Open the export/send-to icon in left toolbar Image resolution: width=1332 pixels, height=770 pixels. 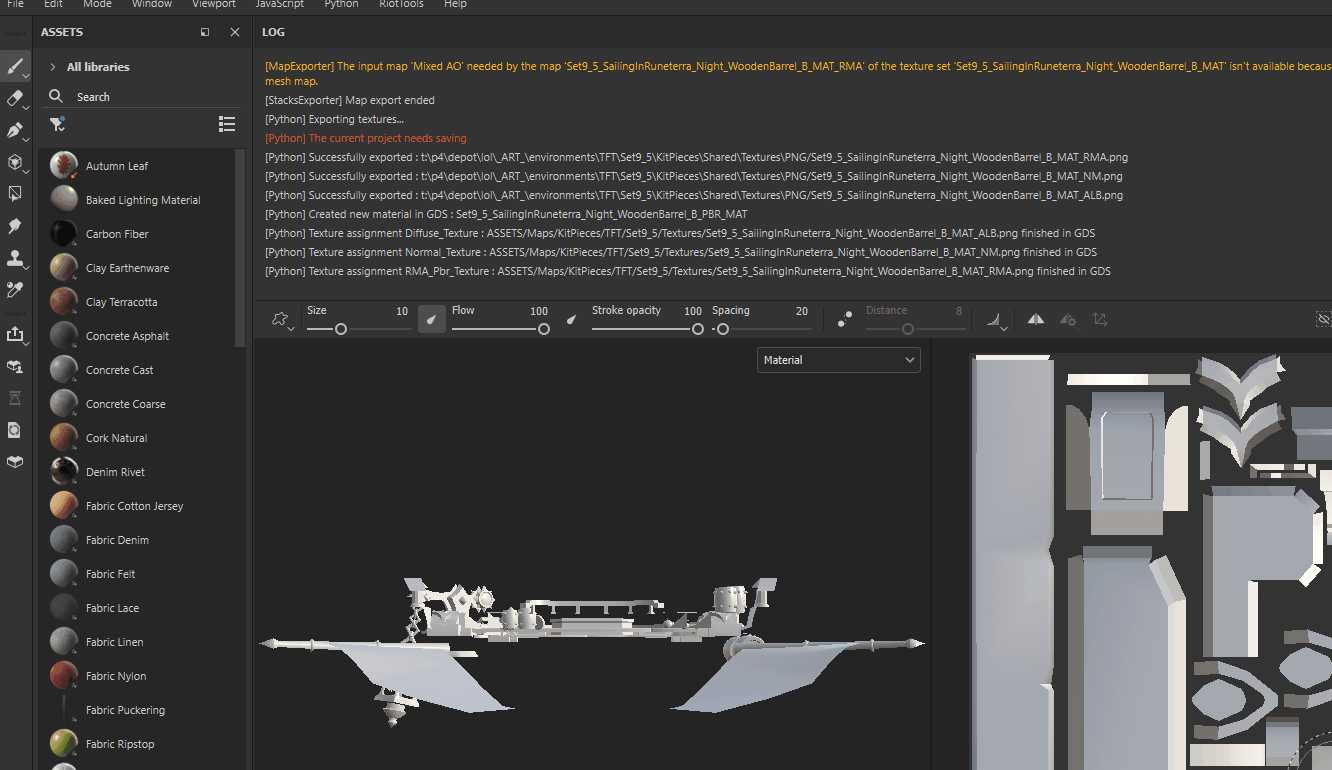(x=15, y=334)
